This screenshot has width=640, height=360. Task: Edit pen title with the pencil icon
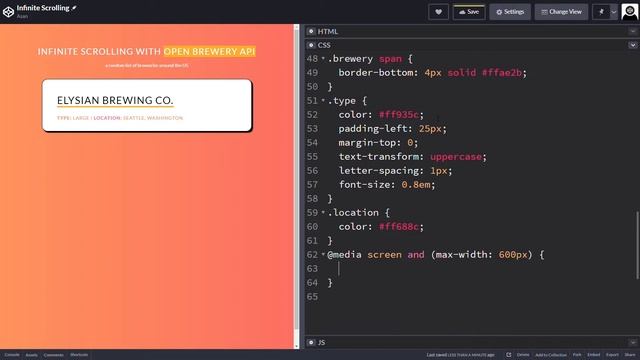coord(74,8)
